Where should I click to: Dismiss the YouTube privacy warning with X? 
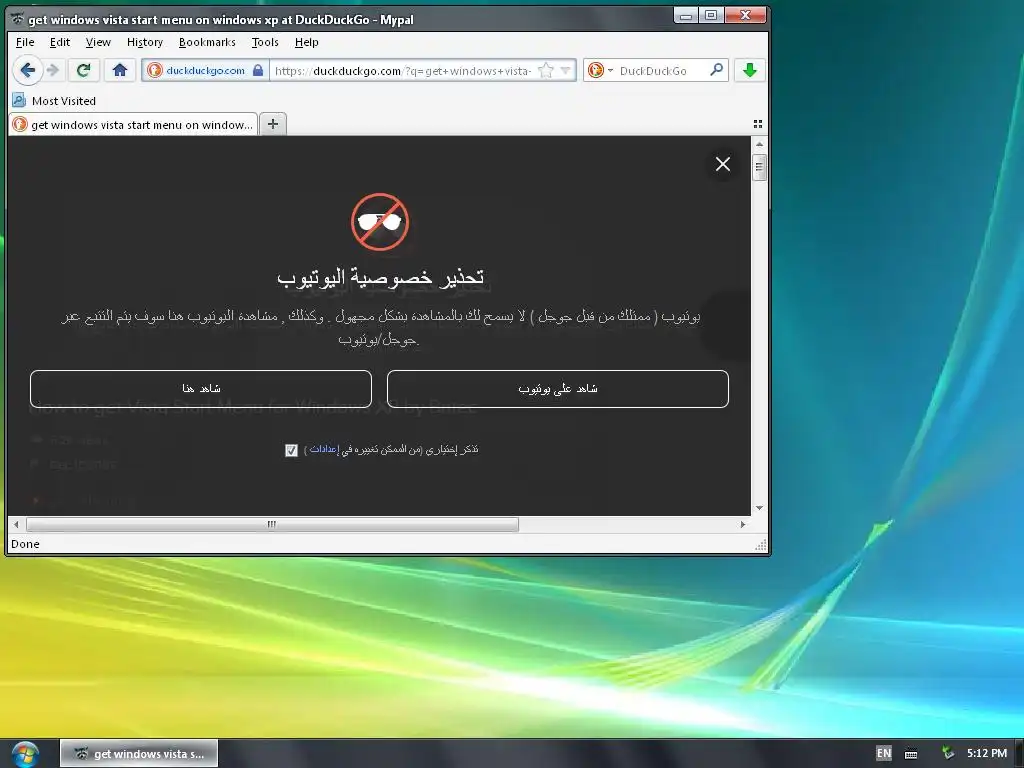pyautogui.click(x=722, y=164)
